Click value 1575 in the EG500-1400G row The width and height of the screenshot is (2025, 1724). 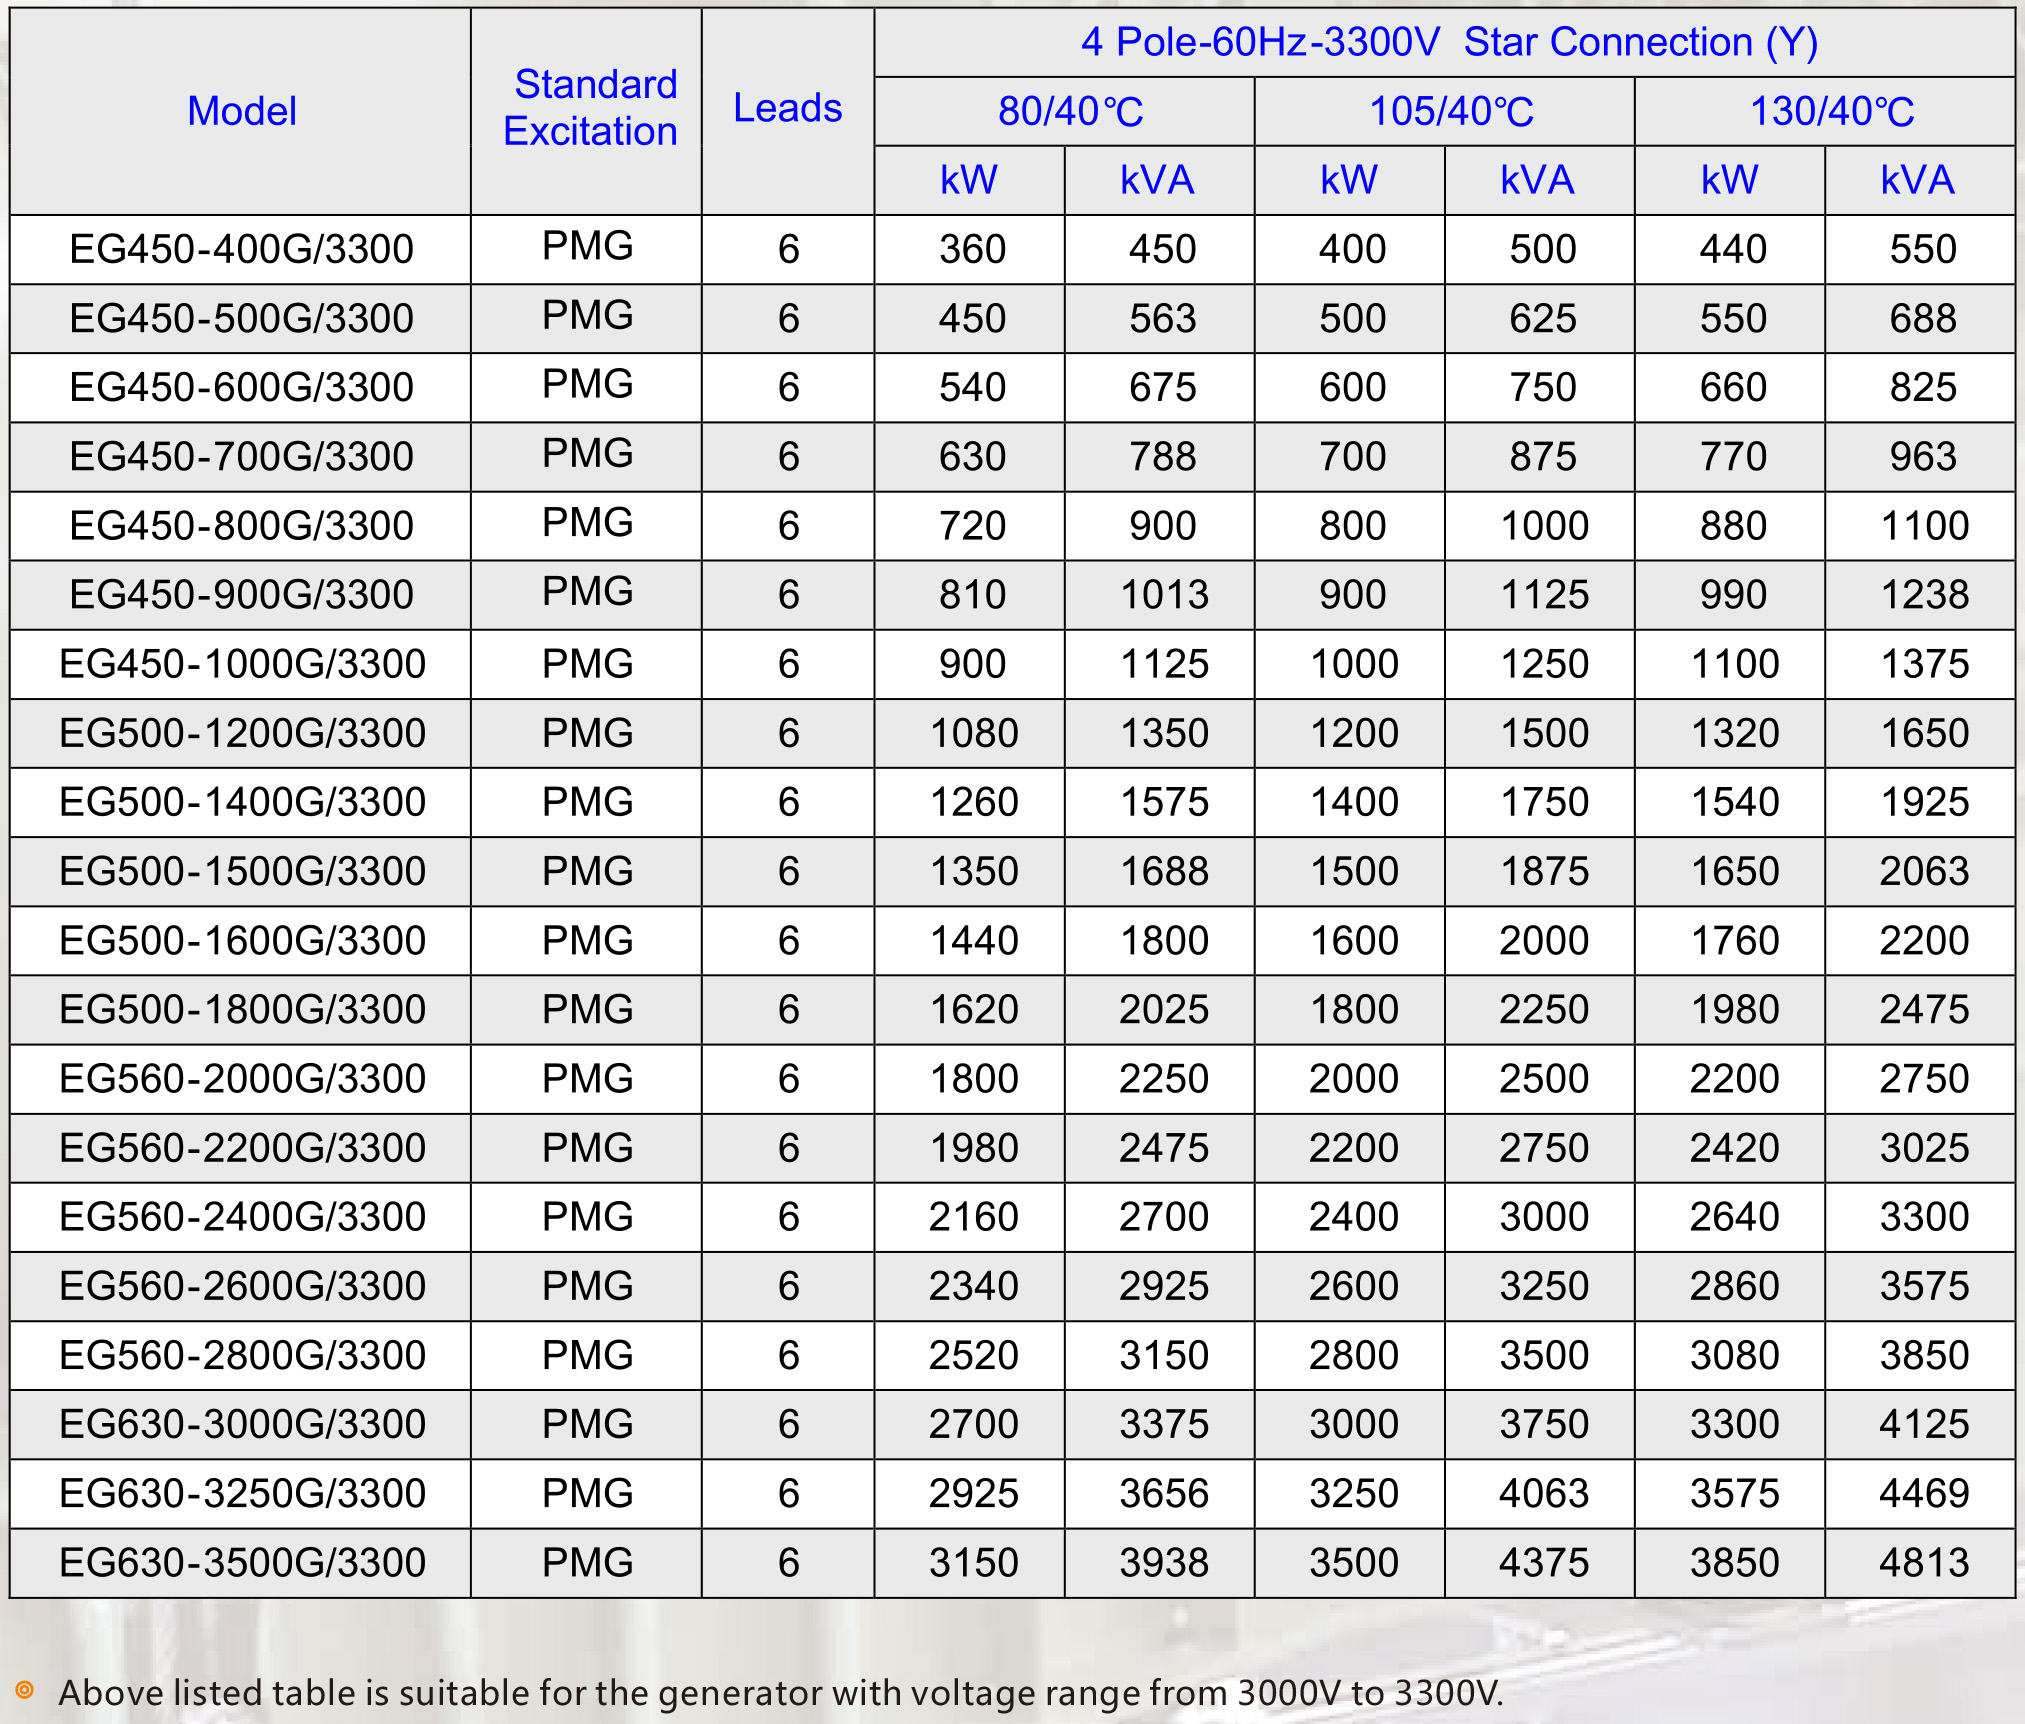point(1164,802)
